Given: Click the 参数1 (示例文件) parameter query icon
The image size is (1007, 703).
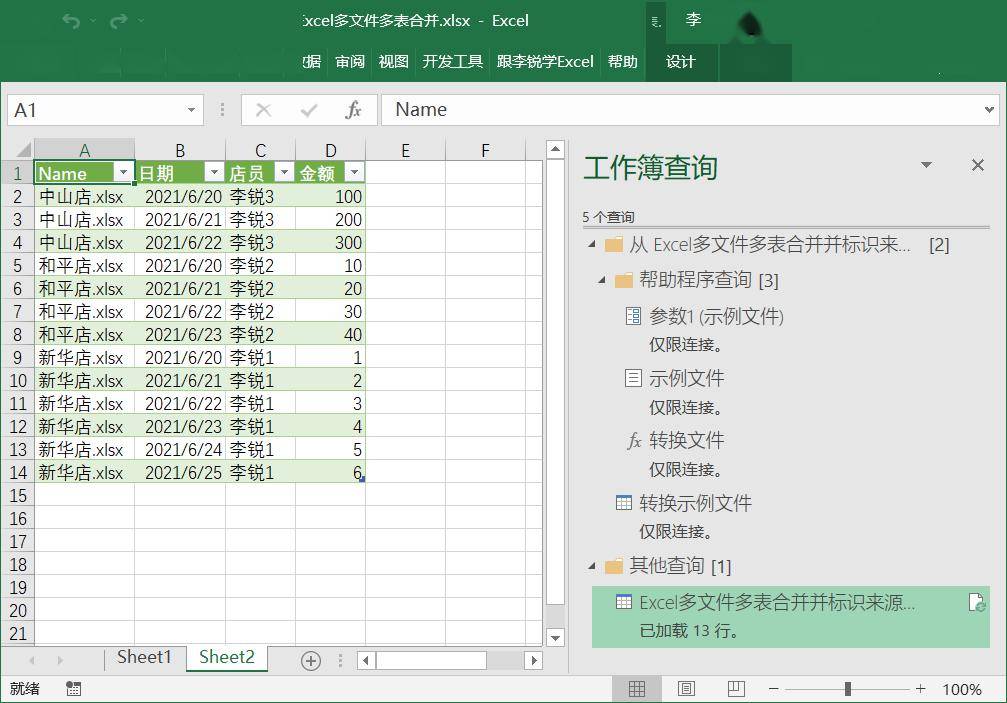Looking at the screenshot, I should pyautogui.click(x=633, y=316).
